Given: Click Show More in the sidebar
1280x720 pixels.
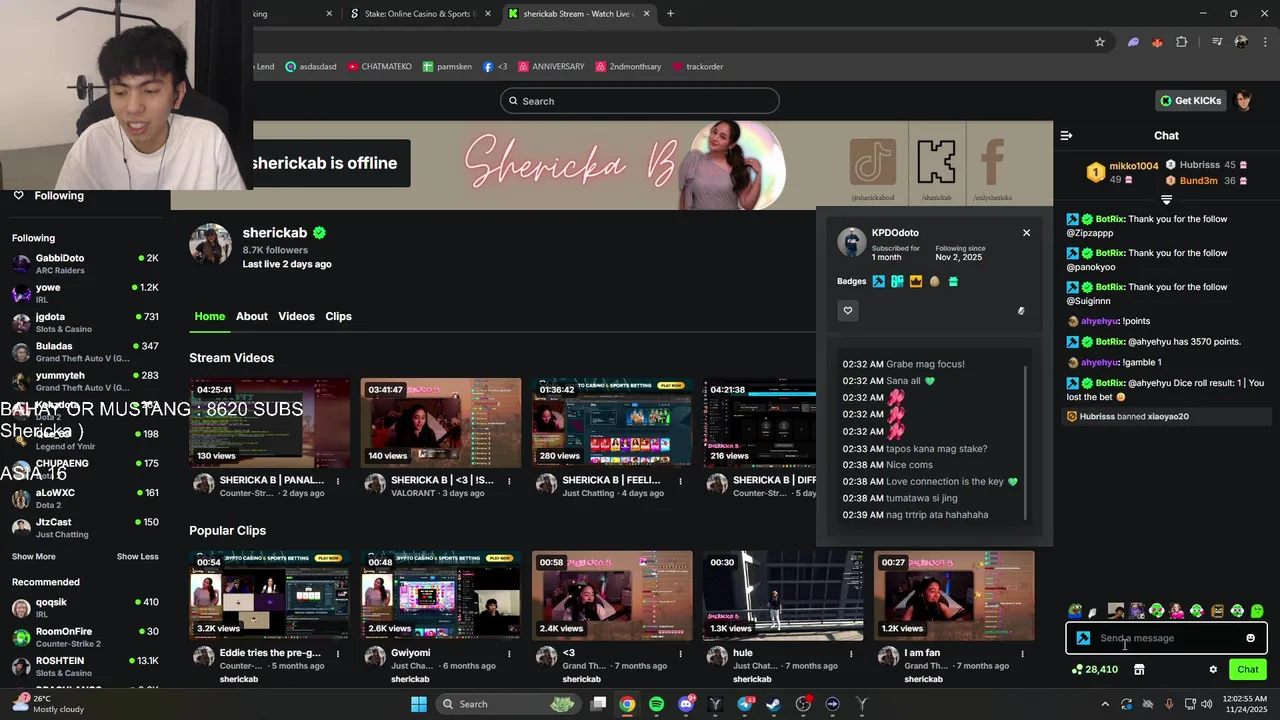Looking at the screenshot, I should (x=34, y=557).
